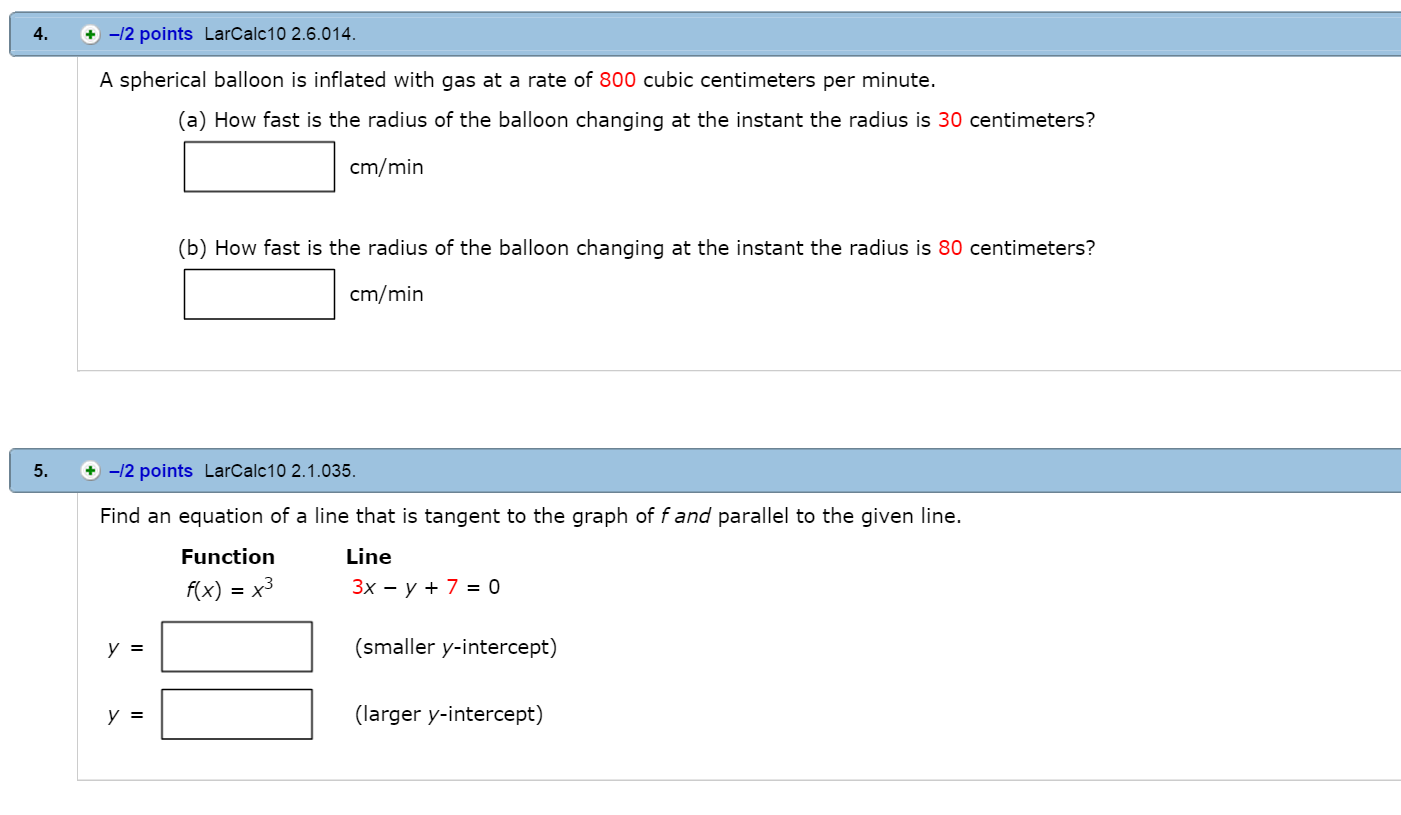
Task: Select the LarCalc10 2.1.035 question code
Action: tap(279, 471)
